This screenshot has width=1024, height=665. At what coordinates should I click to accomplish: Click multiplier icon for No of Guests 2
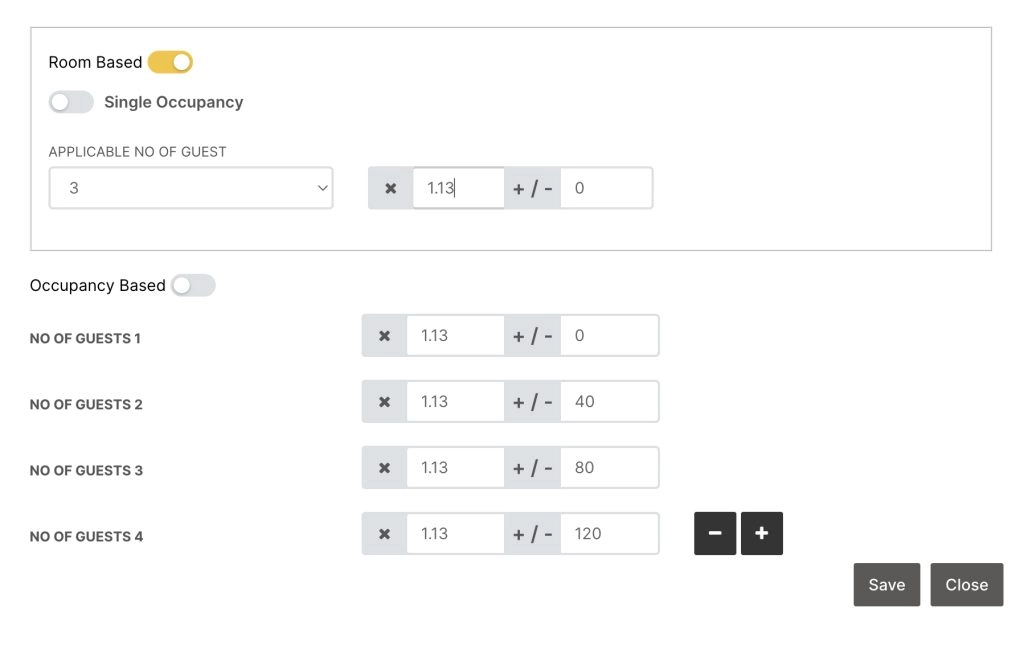(x=385, y=402)
